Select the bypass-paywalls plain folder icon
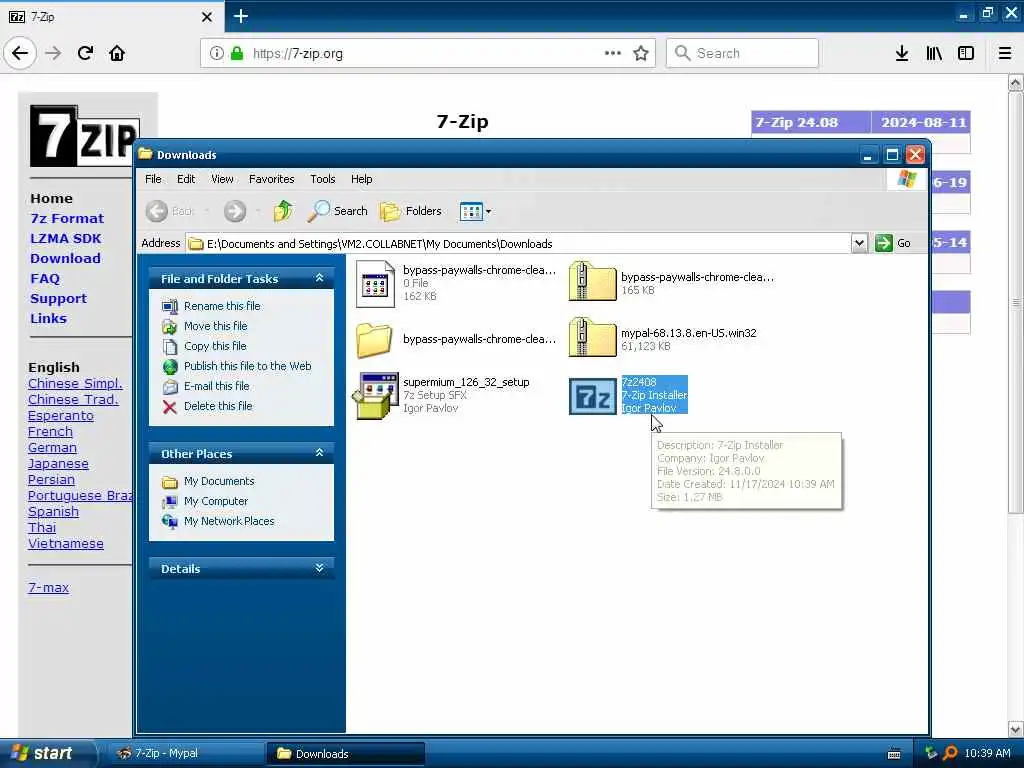Screen dimensions: 1024x768 [x=374, y=340]
